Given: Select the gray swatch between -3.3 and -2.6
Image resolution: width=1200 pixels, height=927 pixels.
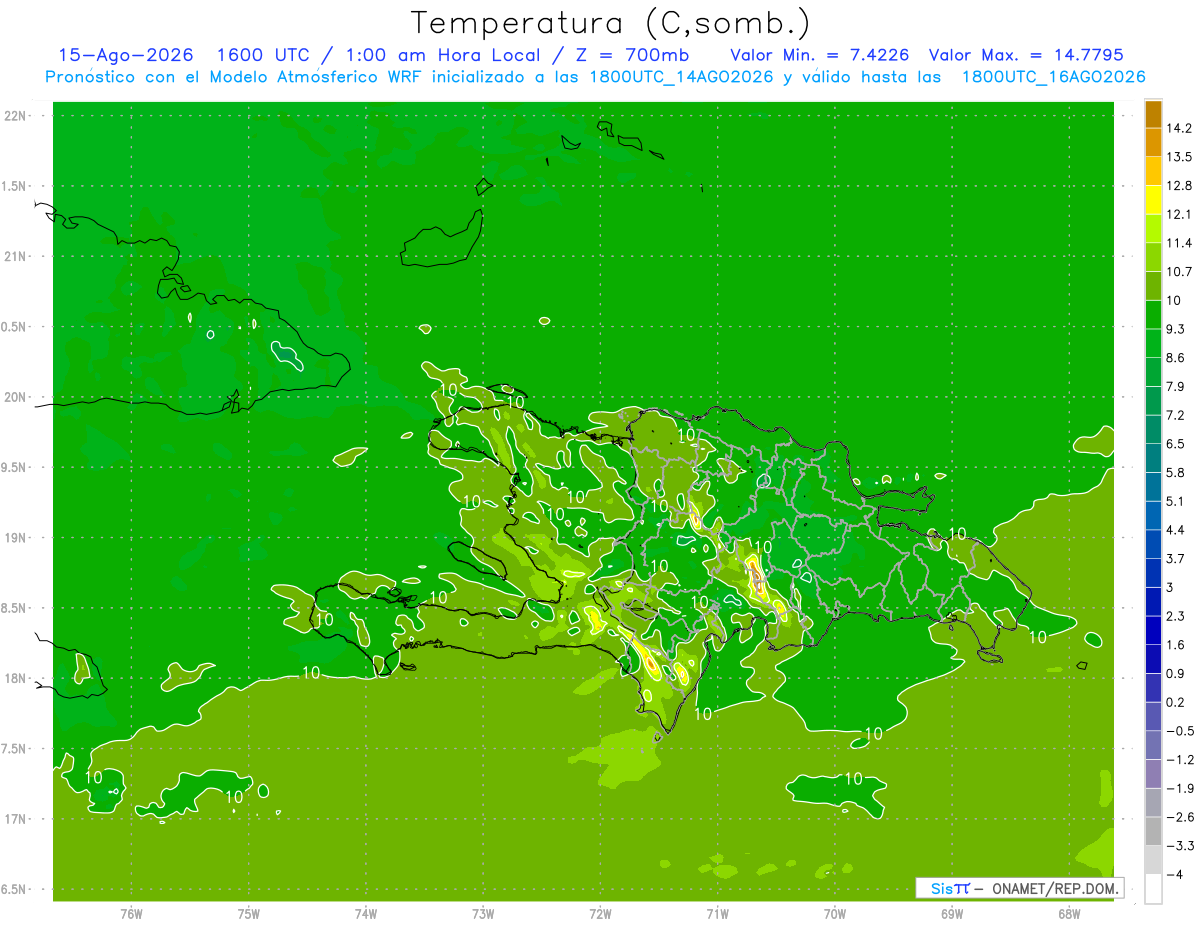Looking at the screenshot, I should click(x=1153, y=831).
